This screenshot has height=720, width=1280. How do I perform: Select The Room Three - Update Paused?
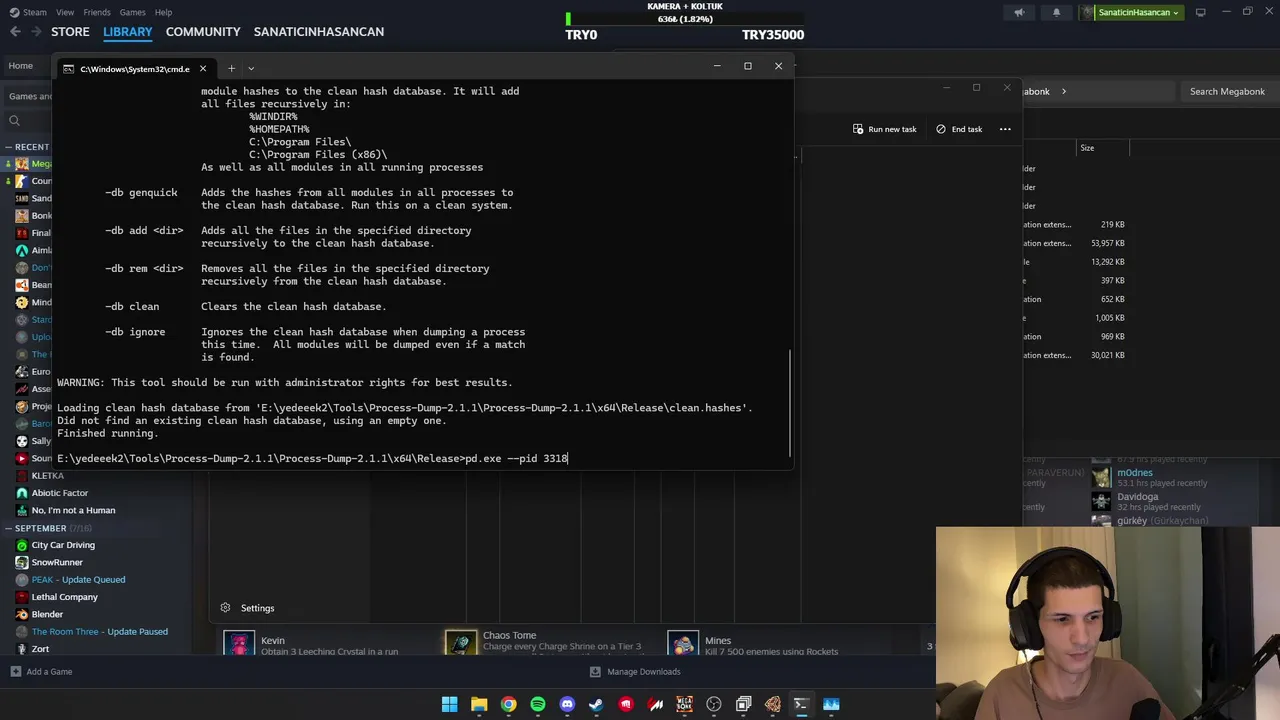[99, 632]
